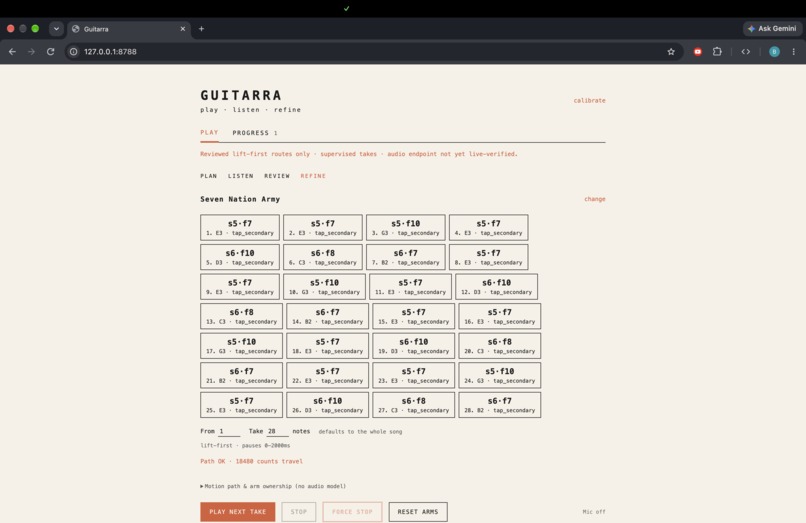Select note 19 s6·f10 D3 tile
Screen dimensions: 806x523
point(414,346)
